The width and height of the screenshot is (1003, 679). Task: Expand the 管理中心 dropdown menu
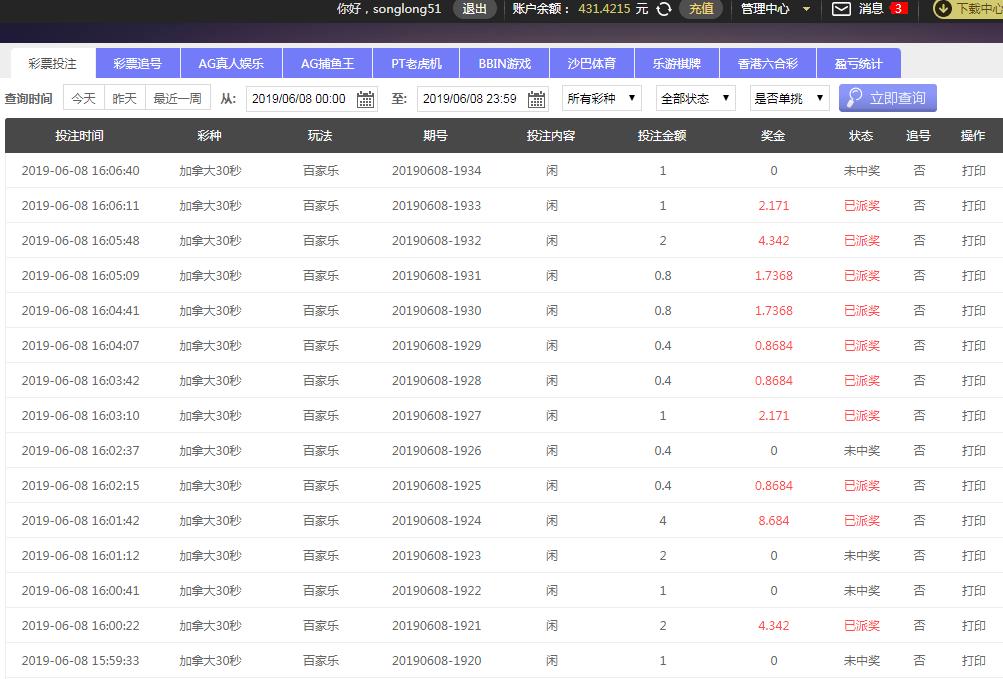(x=776, y=9)
